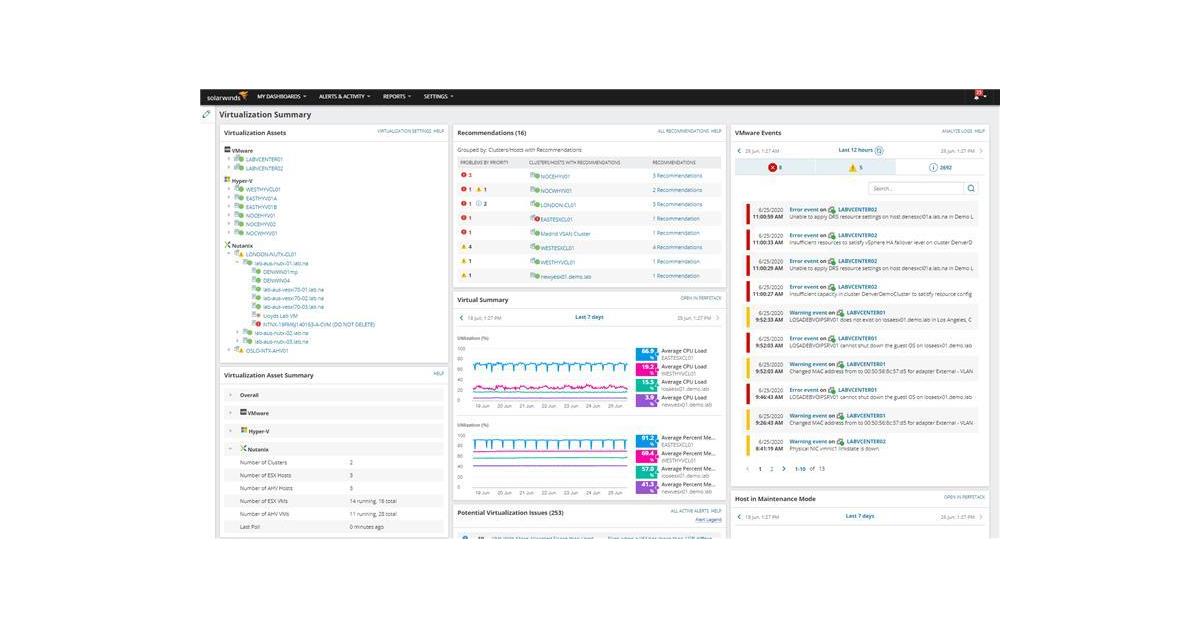
Task: Open the My Dashboards dropdown menu
Action: (x=282, y=97)
